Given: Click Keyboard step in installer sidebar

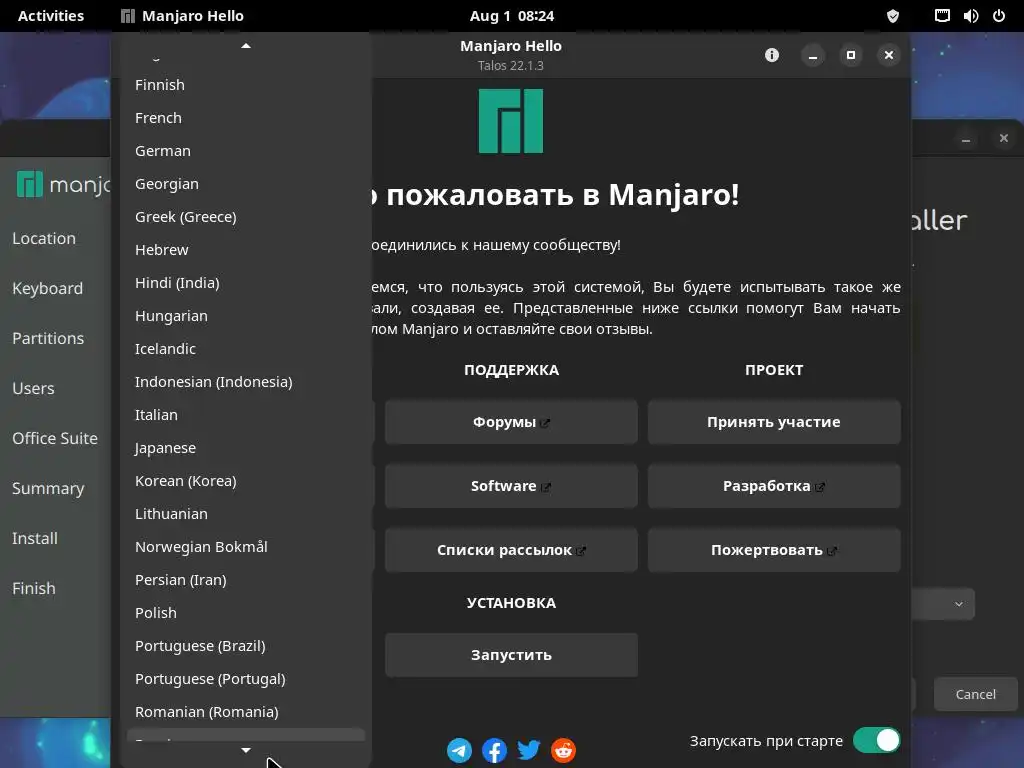Looking at the screenshot, I should coord(48,288).
